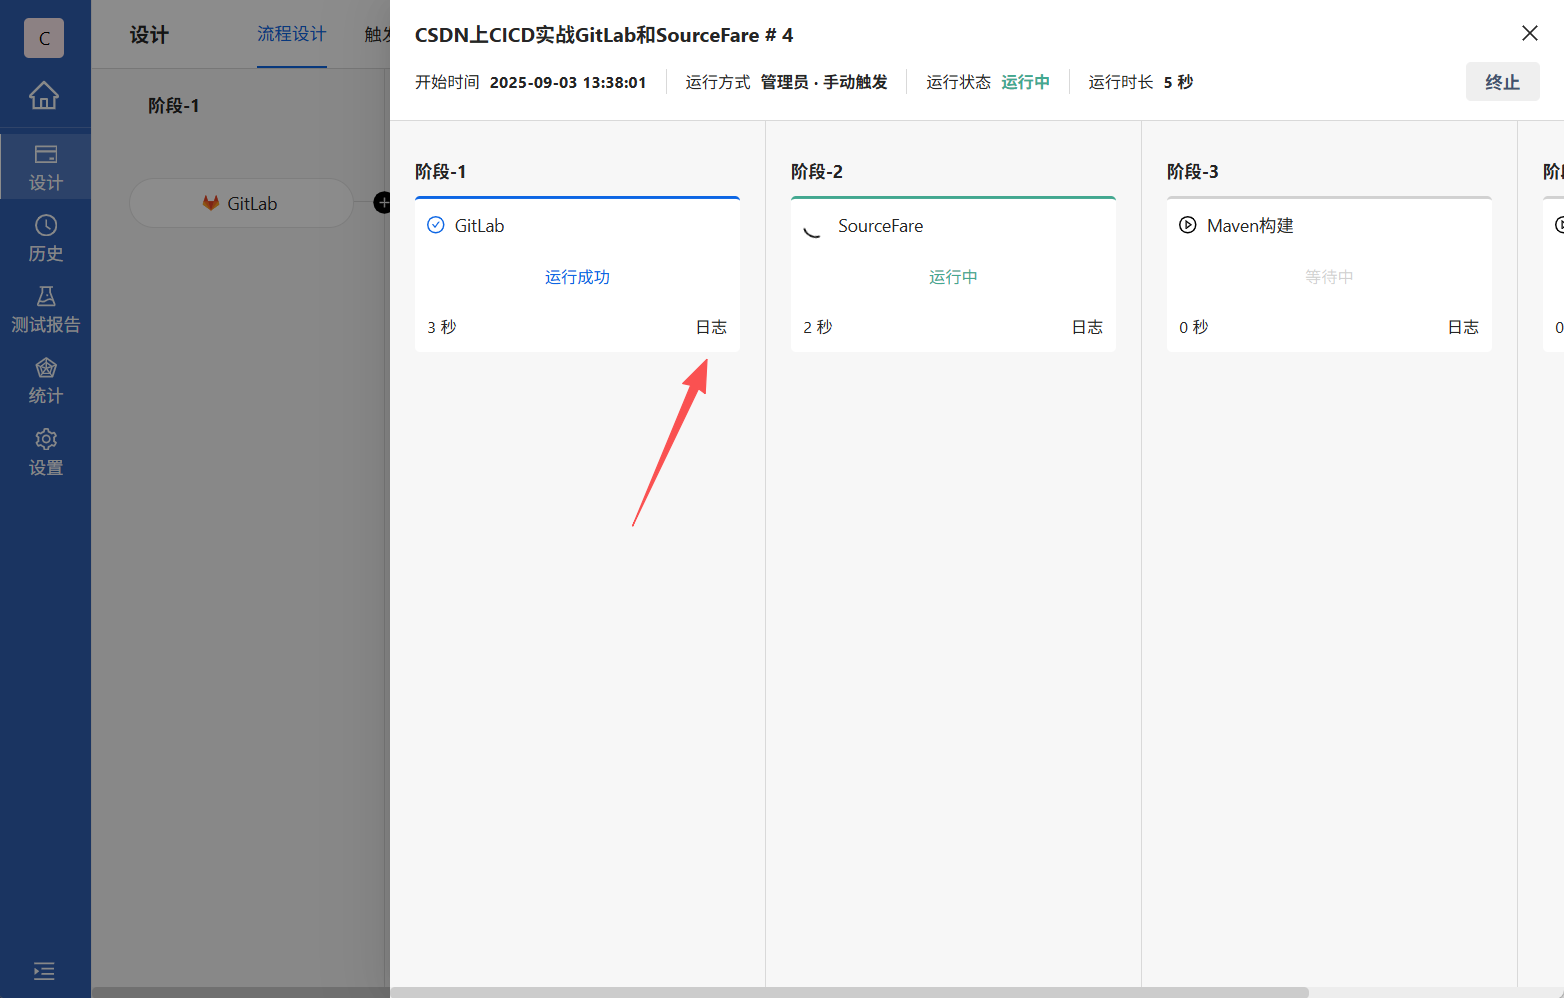
Task: Click the 阶段-1 heading in the run drawer
Action: click(x=441, y=172)
